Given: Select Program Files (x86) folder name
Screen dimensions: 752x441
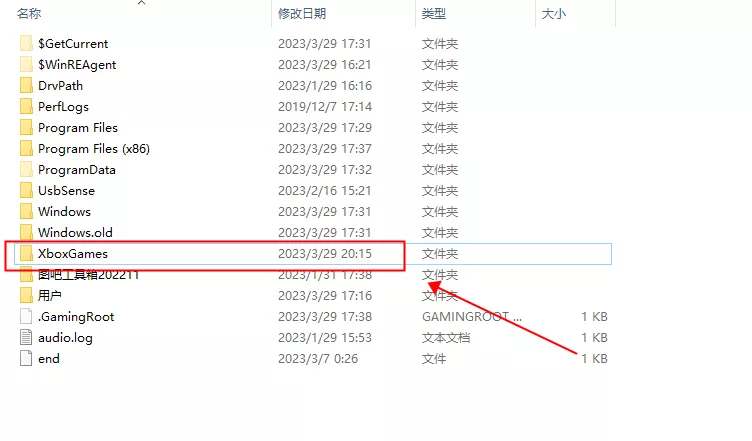Looking at the screenshot, I should [x=93, y=149].
